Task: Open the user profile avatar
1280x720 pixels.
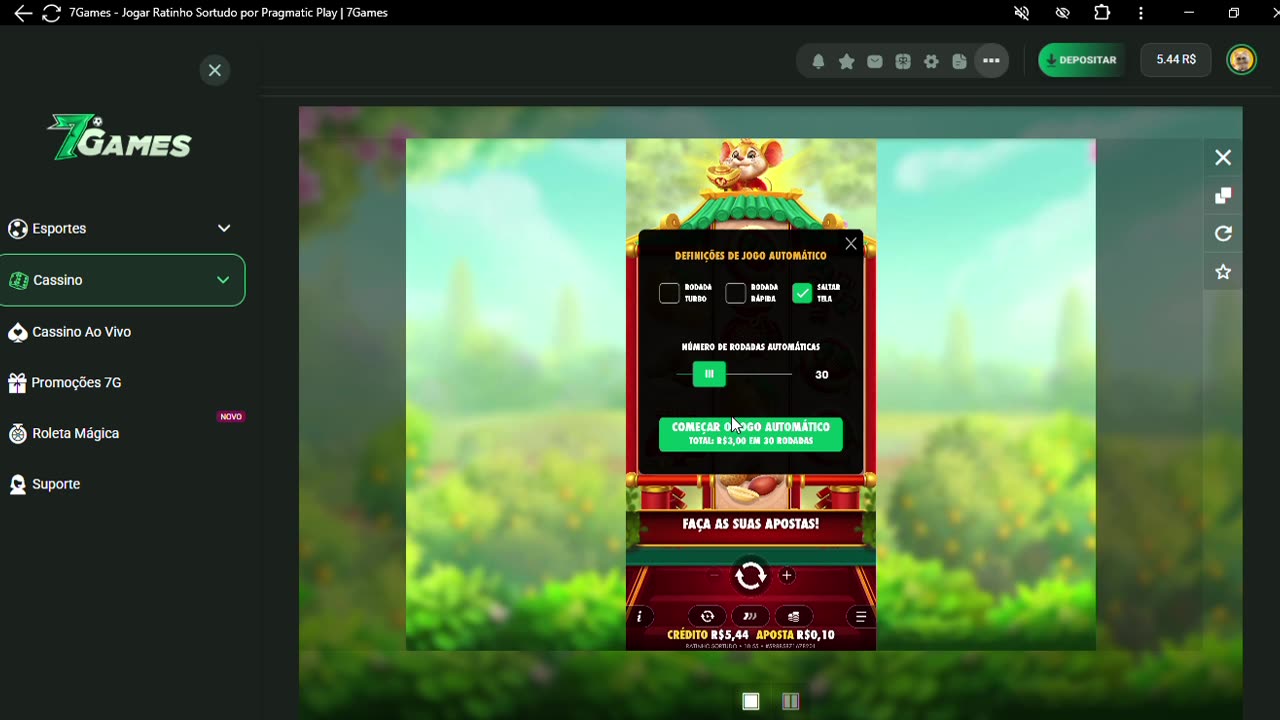Action: click(x=1241, y=60)
